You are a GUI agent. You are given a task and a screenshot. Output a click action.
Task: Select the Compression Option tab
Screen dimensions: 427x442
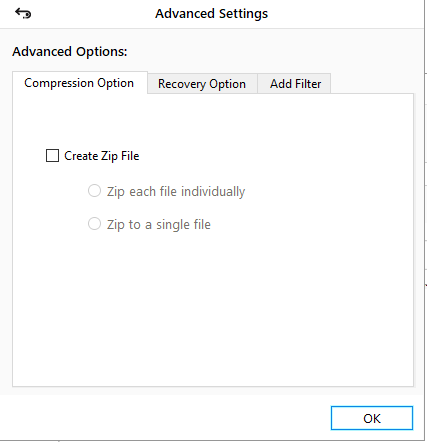click(79, 83)
